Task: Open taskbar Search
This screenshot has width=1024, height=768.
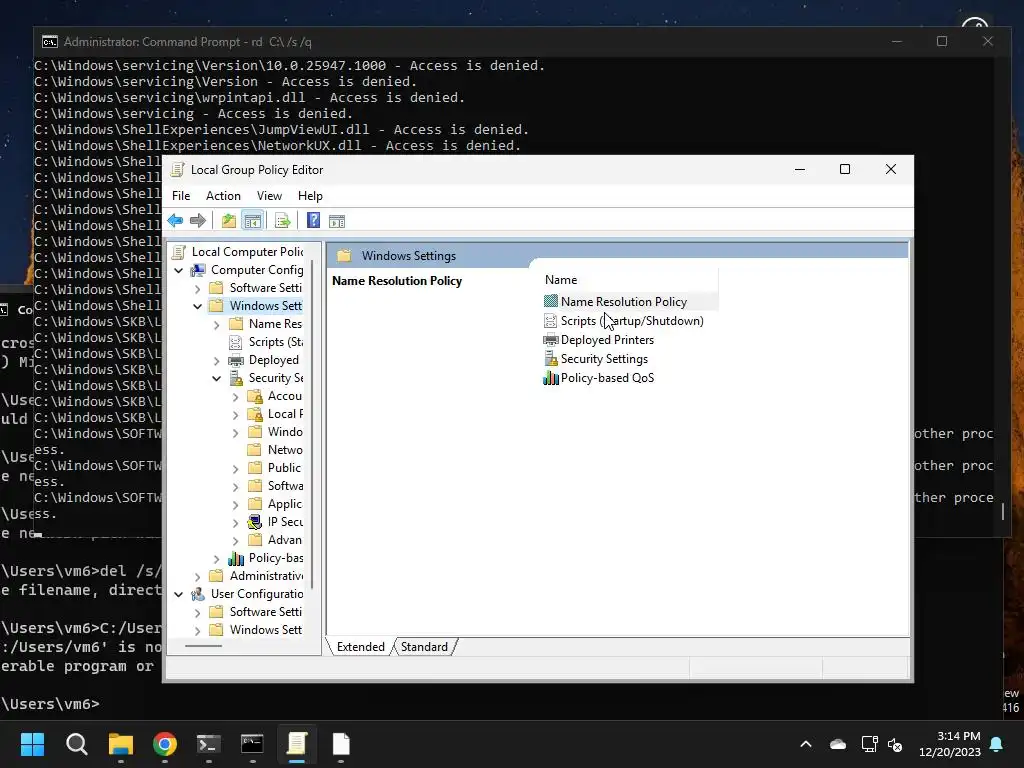Action: click(76, 744)
